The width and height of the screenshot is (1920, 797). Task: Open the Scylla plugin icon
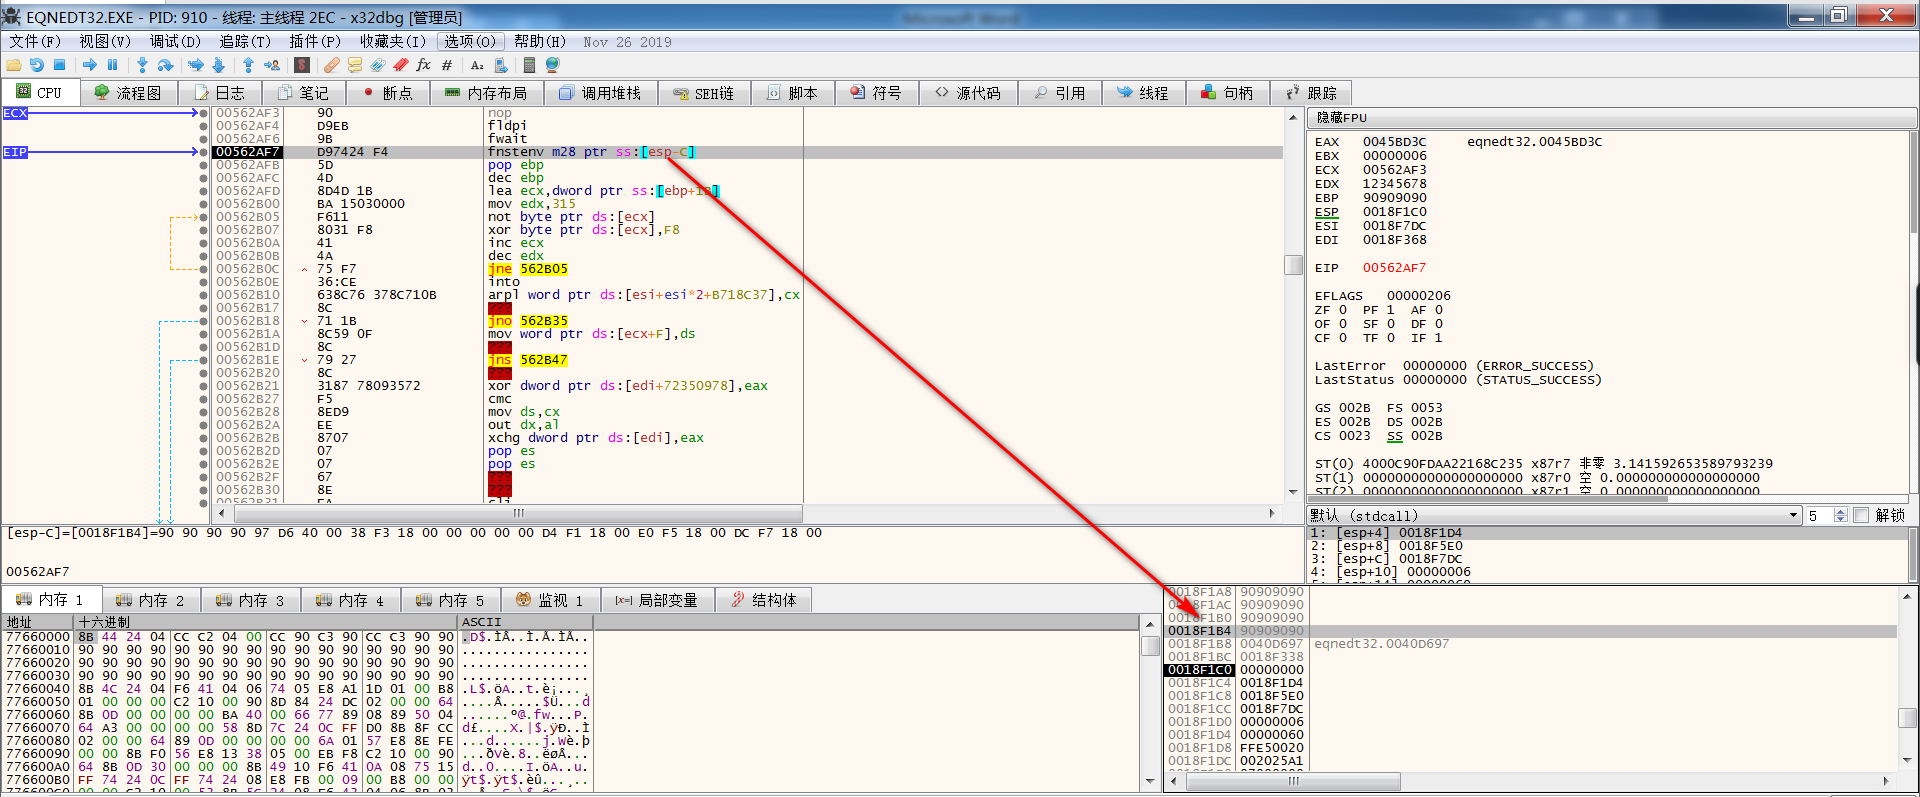[x=302, y=65]
